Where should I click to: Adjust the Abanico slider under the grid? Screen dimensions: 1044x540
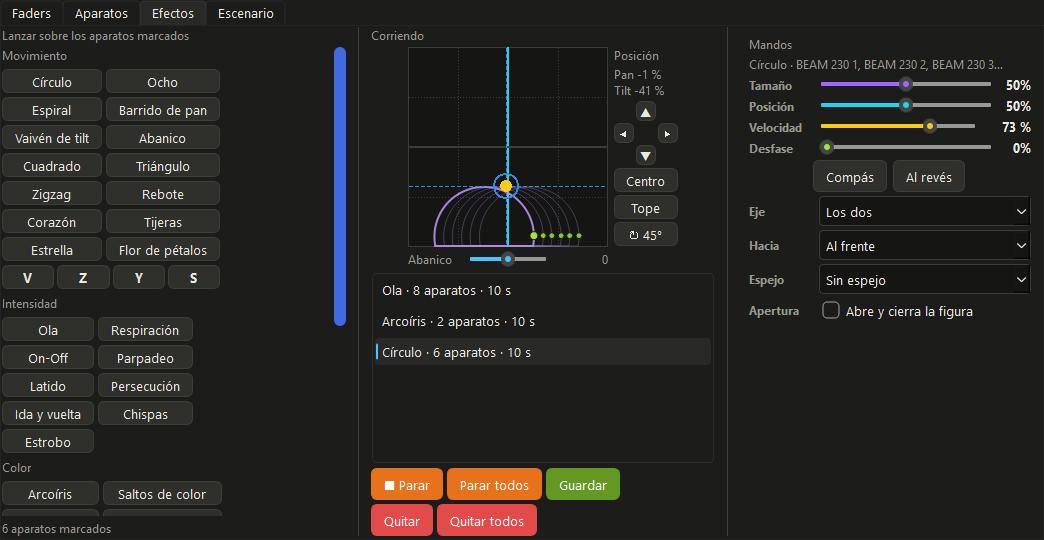(508, 259)
